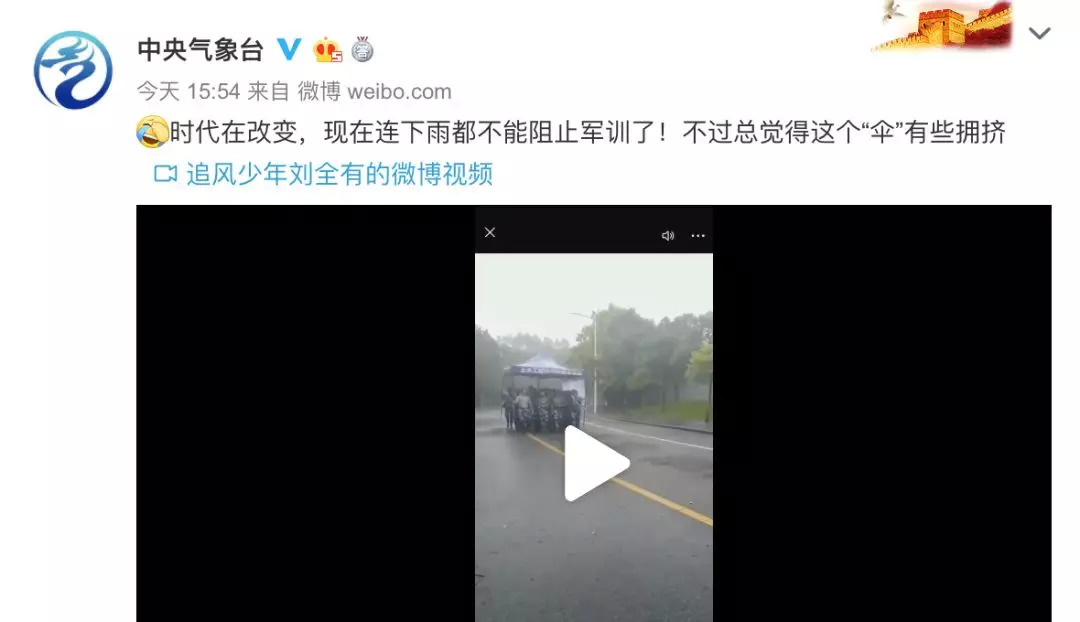This screenshot has width=1080, height=622.
Task: Open the 中央气象台 profile avatar
Action: [73, 70]
